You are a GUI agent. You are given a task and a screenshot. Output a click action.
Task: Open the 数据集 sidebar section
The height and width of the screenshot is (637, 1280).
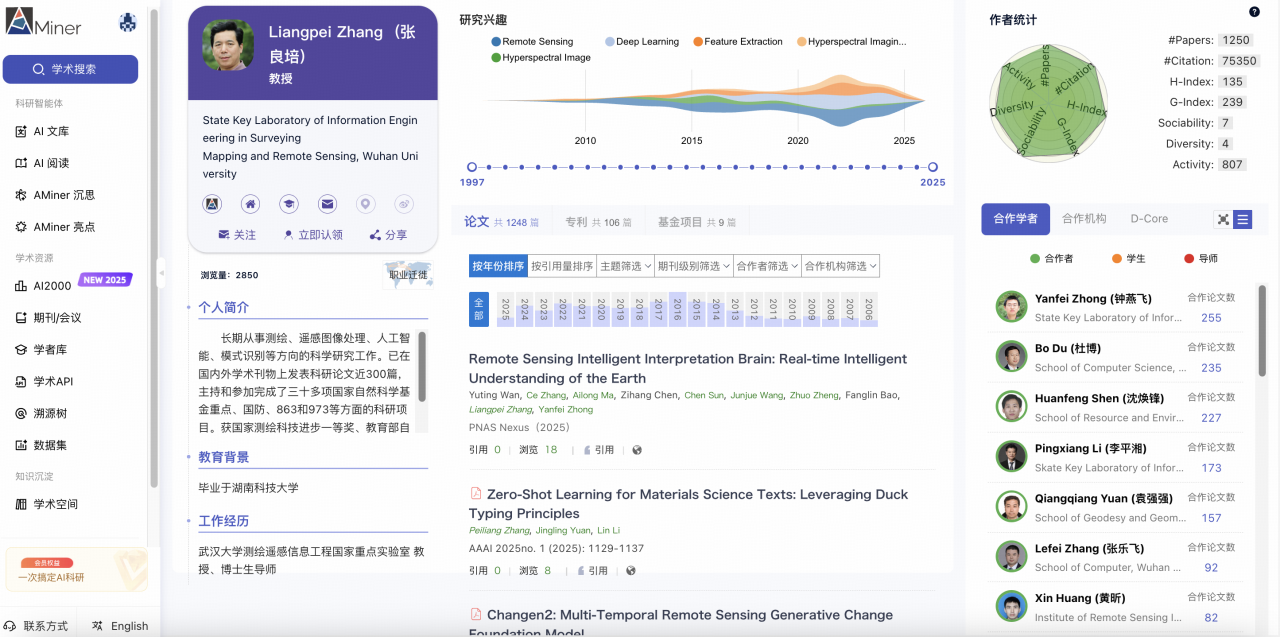tap(50, 444)
